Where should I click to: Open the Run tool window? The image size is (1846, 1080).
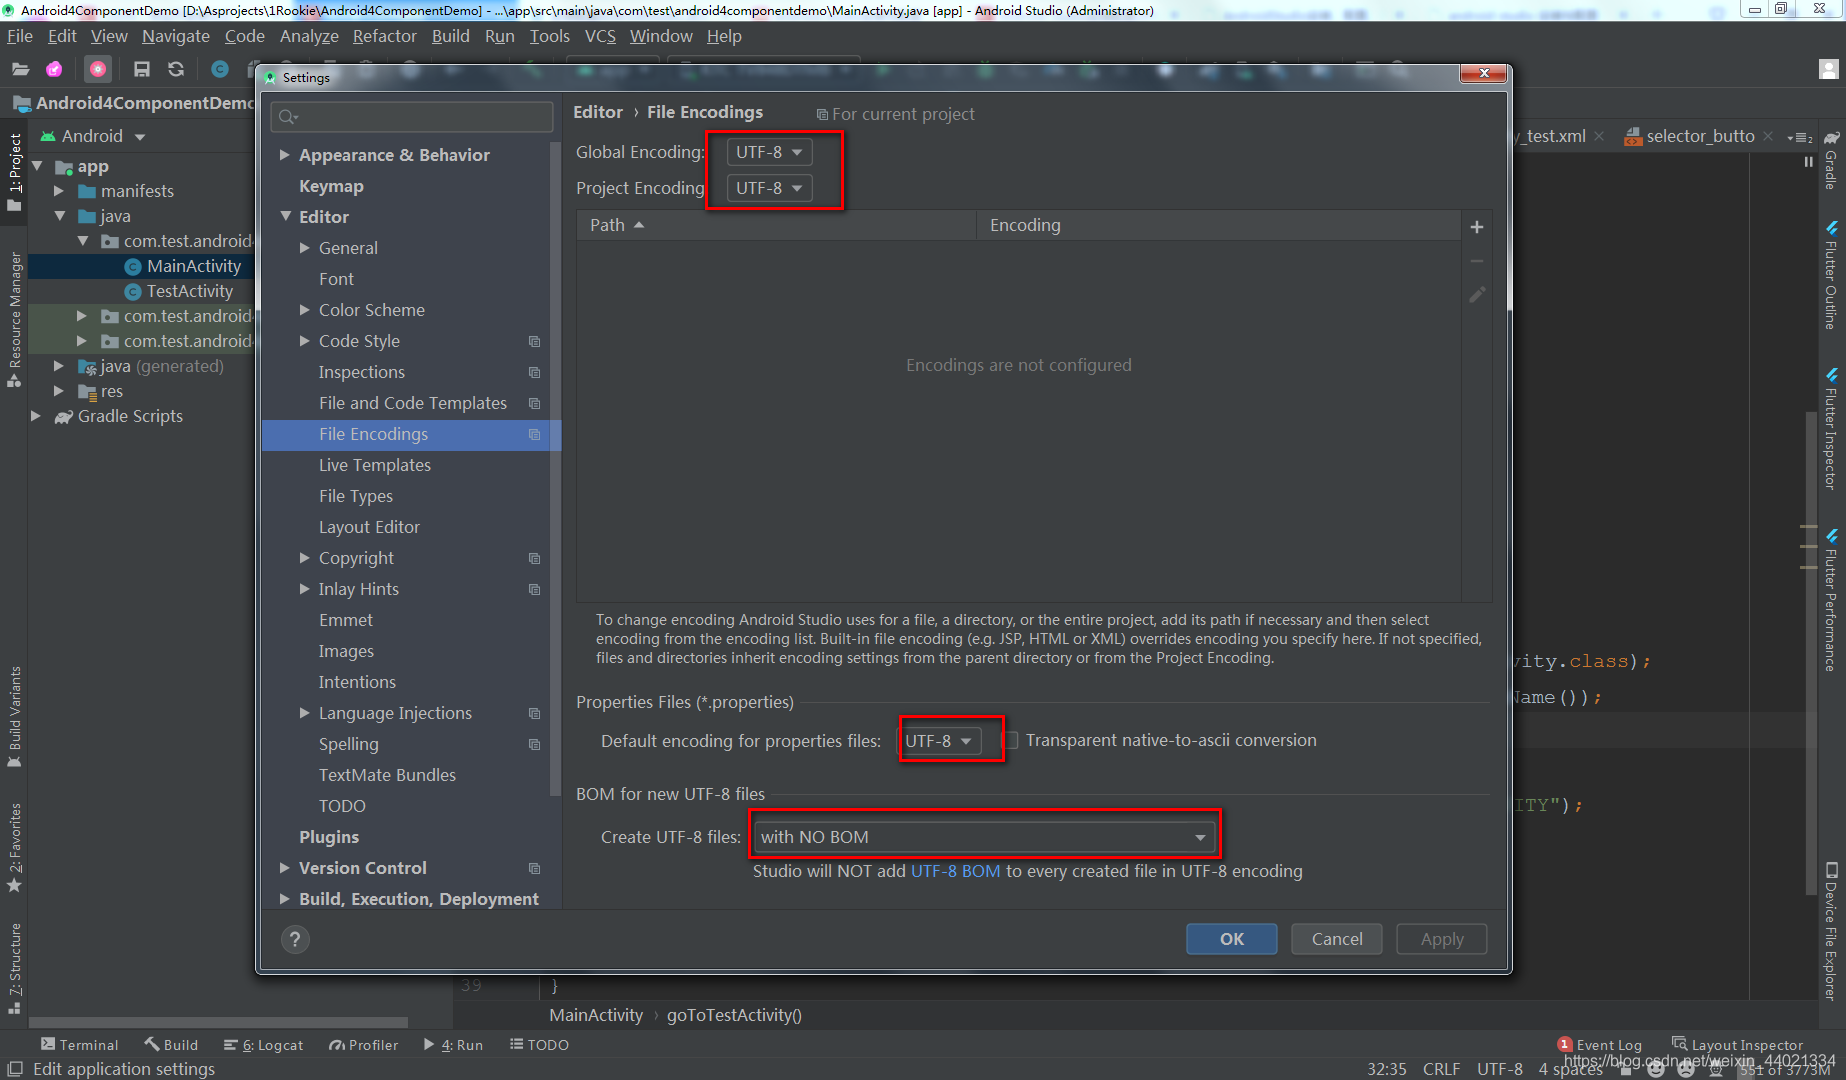tap(453, 1045)
